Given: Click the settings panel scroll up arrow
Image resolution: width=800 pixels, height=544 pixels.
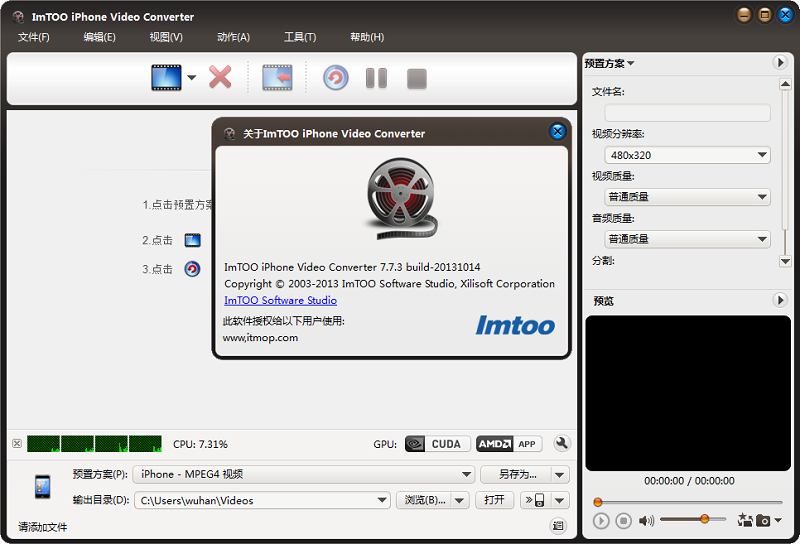Looking at the screenshot, I should click(785, 84).
